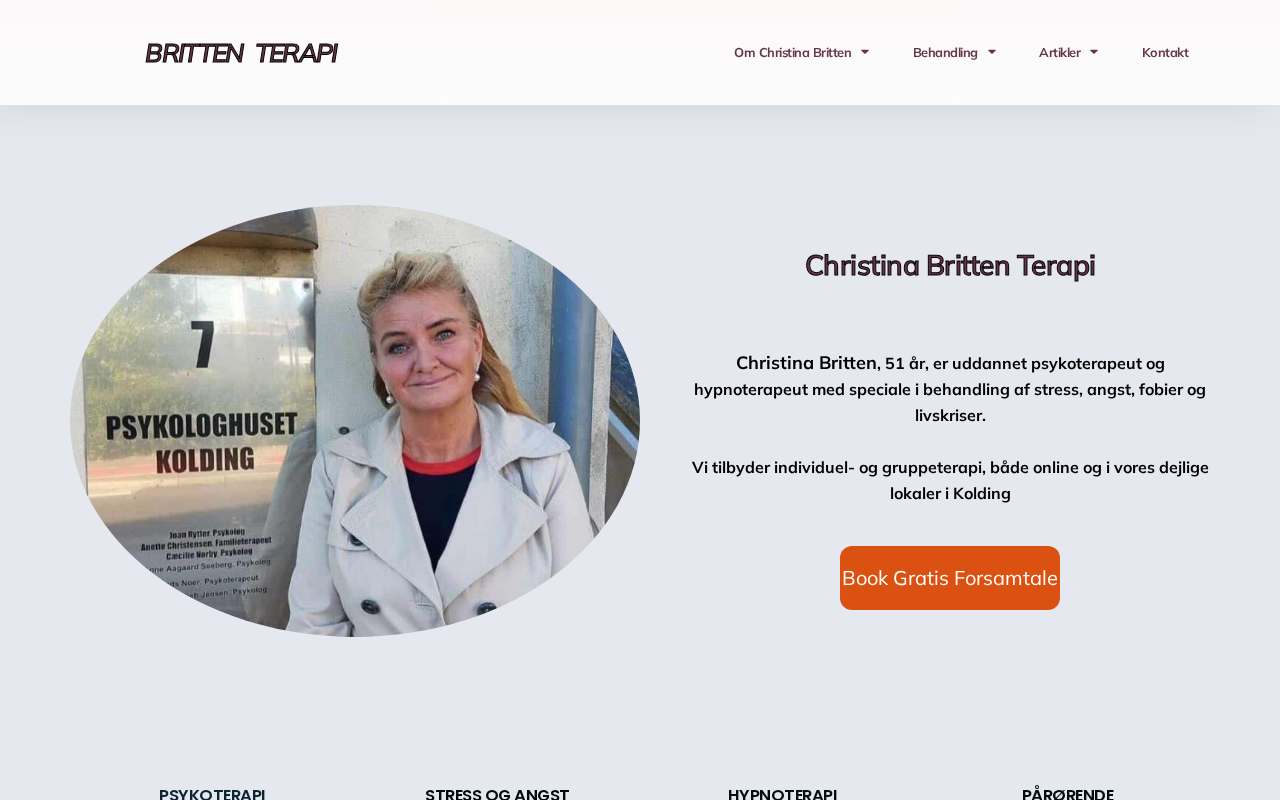Click the Book Gratis Forsamtale button

pos(950,578)
